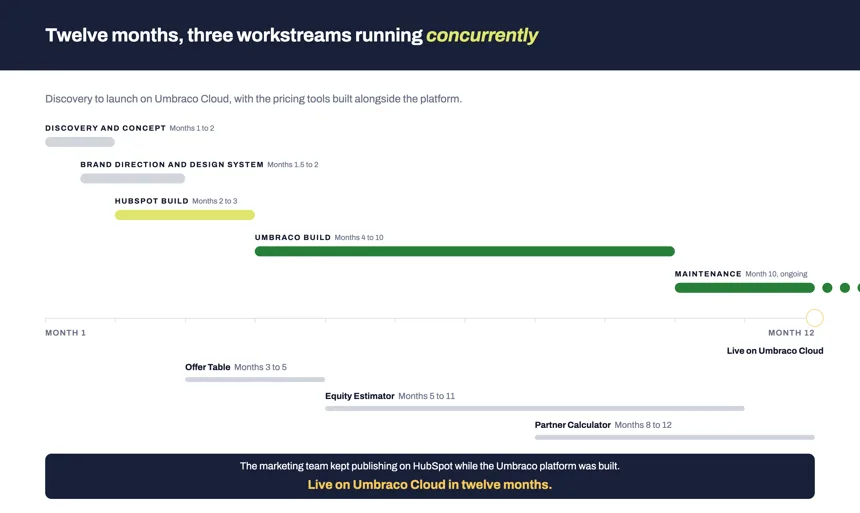Viewport: 860px width, 513px height.
Task: Click the 'DISCOVERY AND CONCEPT' label
Action: pos(105,128)
